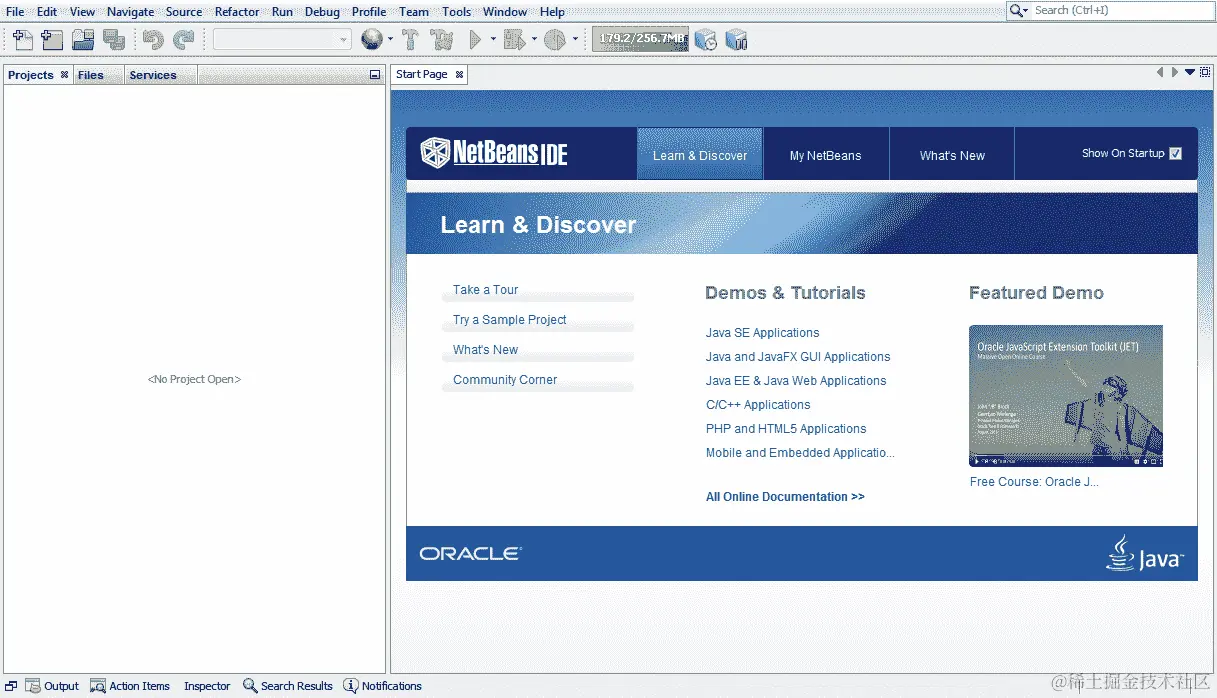The height and width of the screenshot is (698, 1217).
Task: Open the Tools menu
Action: tap(457, 12)
